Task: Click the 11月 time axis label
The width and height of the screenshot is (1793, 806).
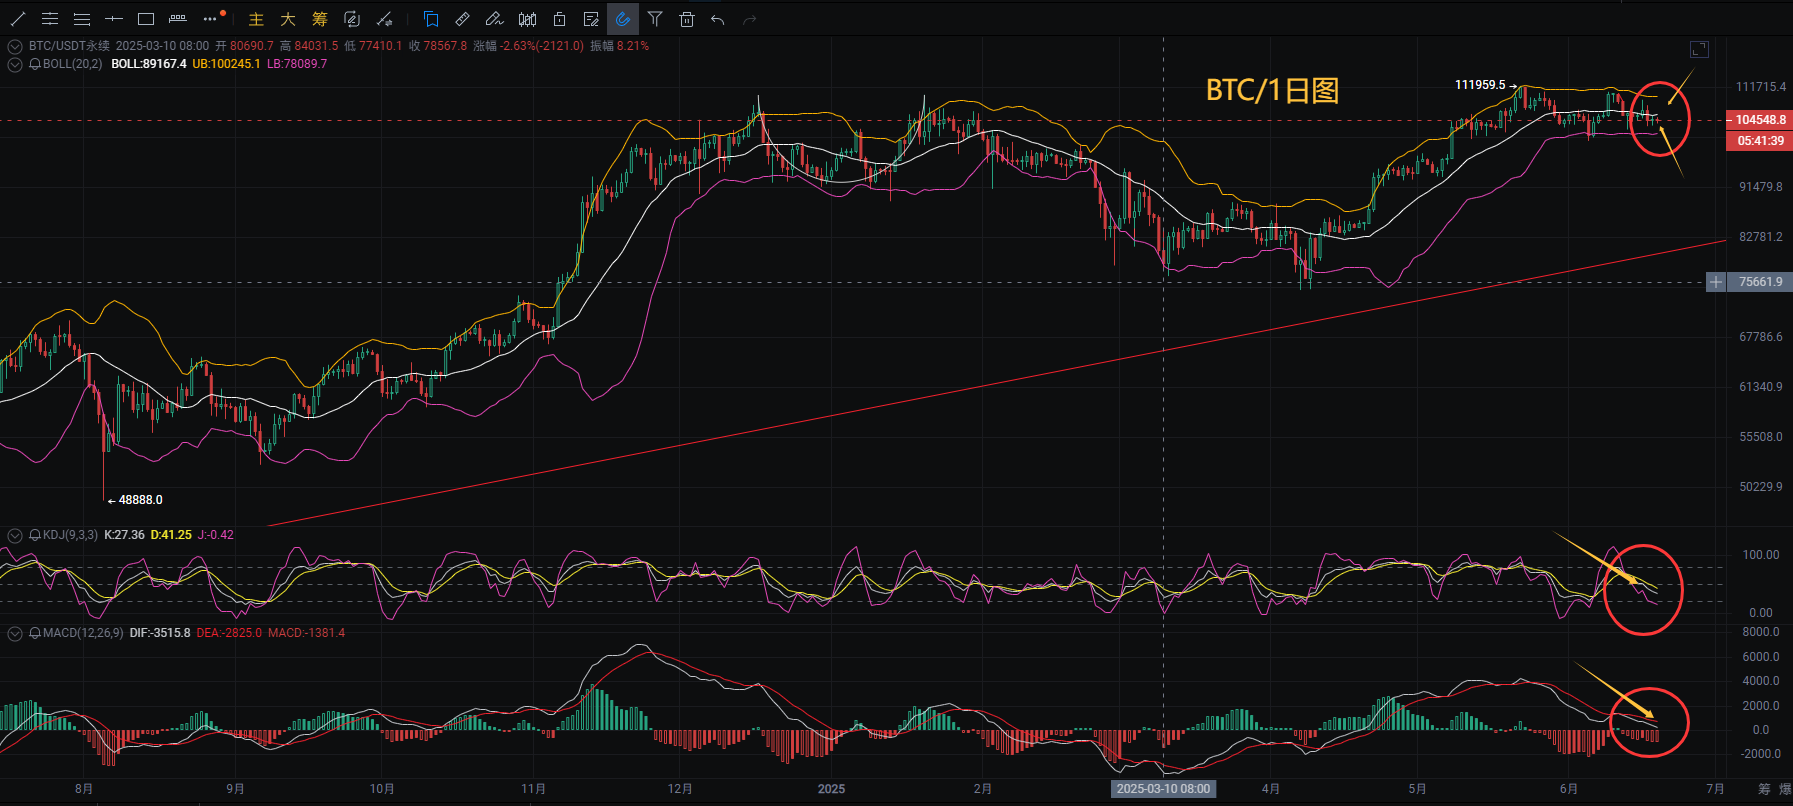Action: click(533, 789)
